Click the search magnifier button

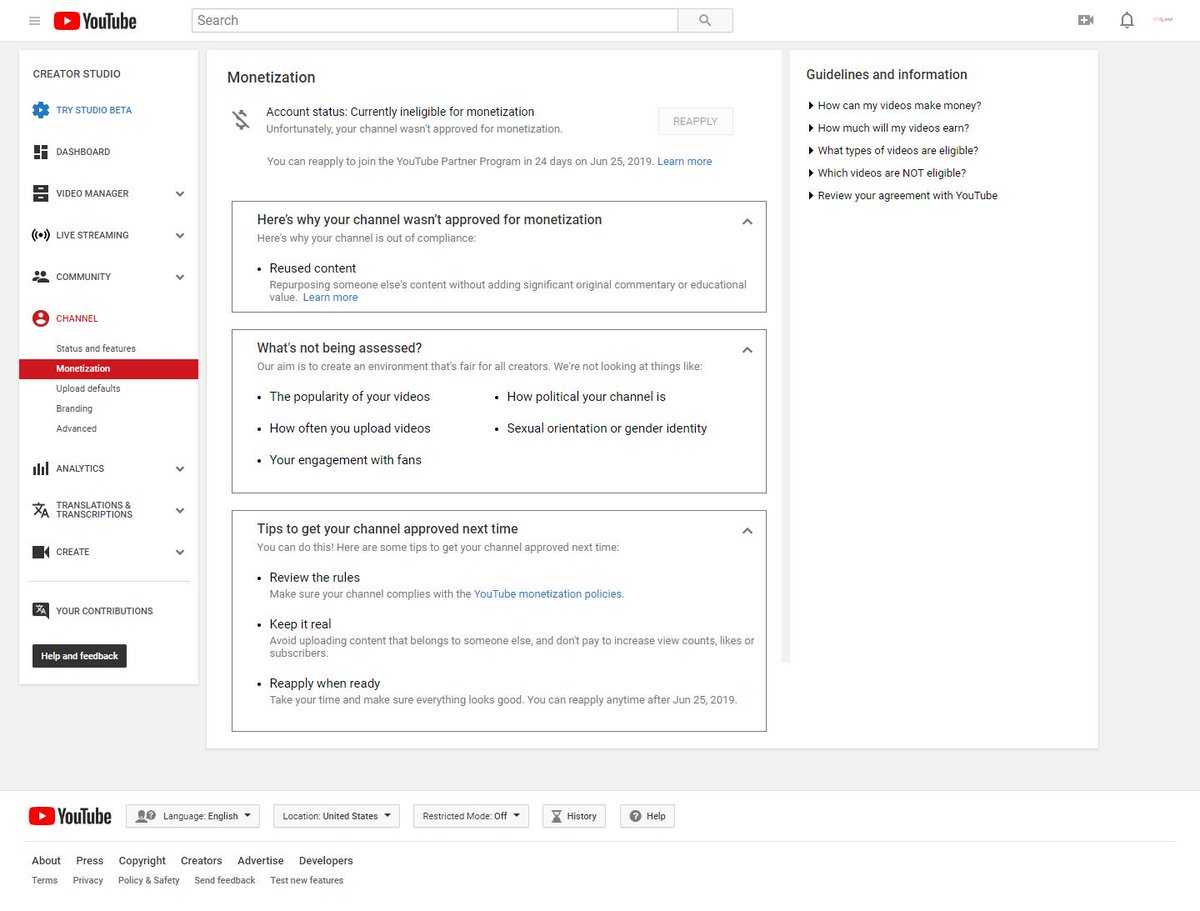705,20
